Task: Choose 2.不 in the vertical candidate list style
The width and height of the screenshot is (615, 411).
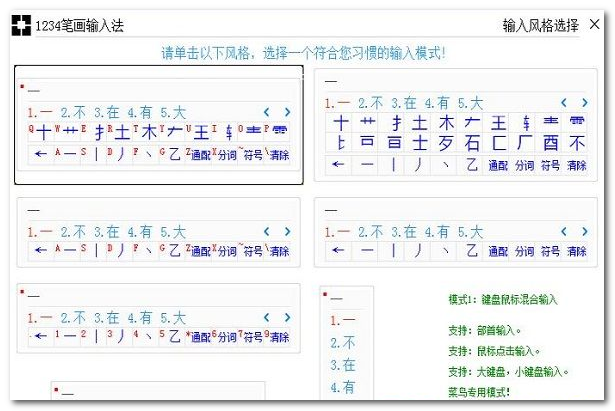Action: click(x=343, y=343)
